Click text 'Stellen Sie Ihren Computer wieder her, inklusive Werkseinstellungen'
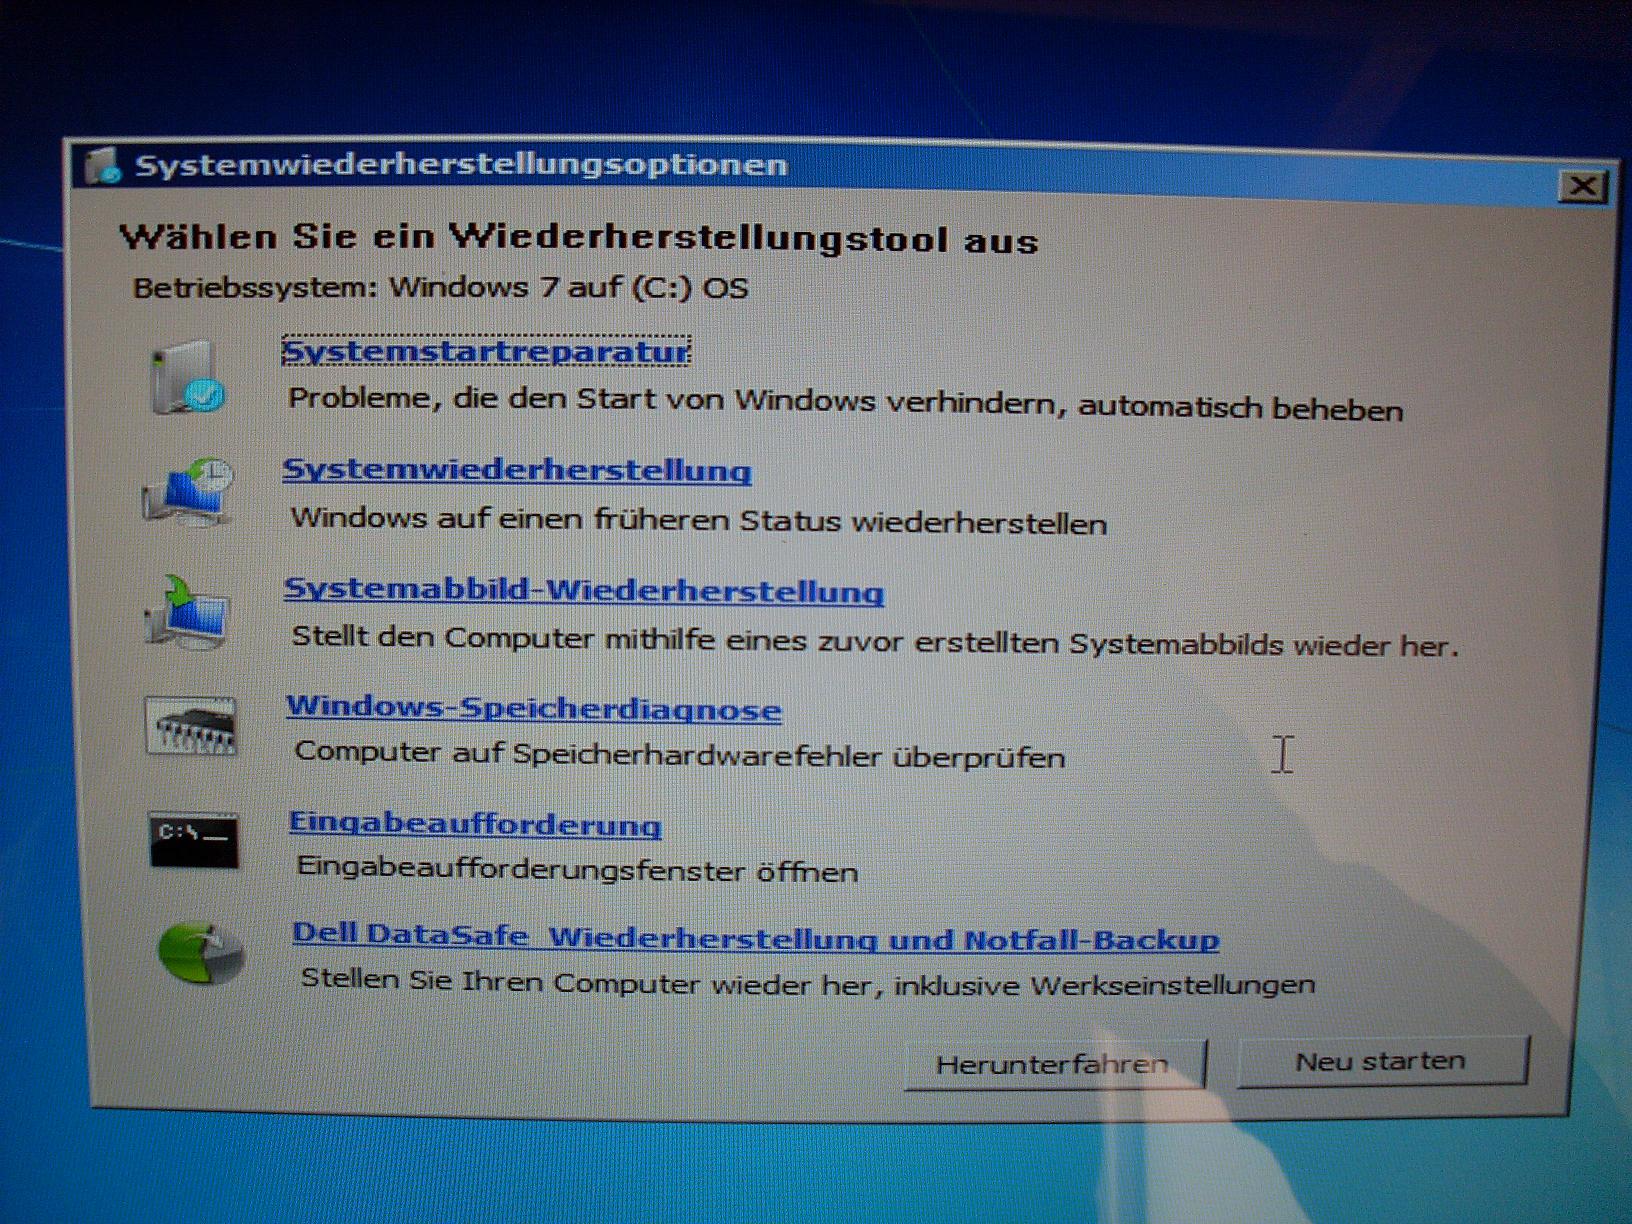 [x=808, y=982]
